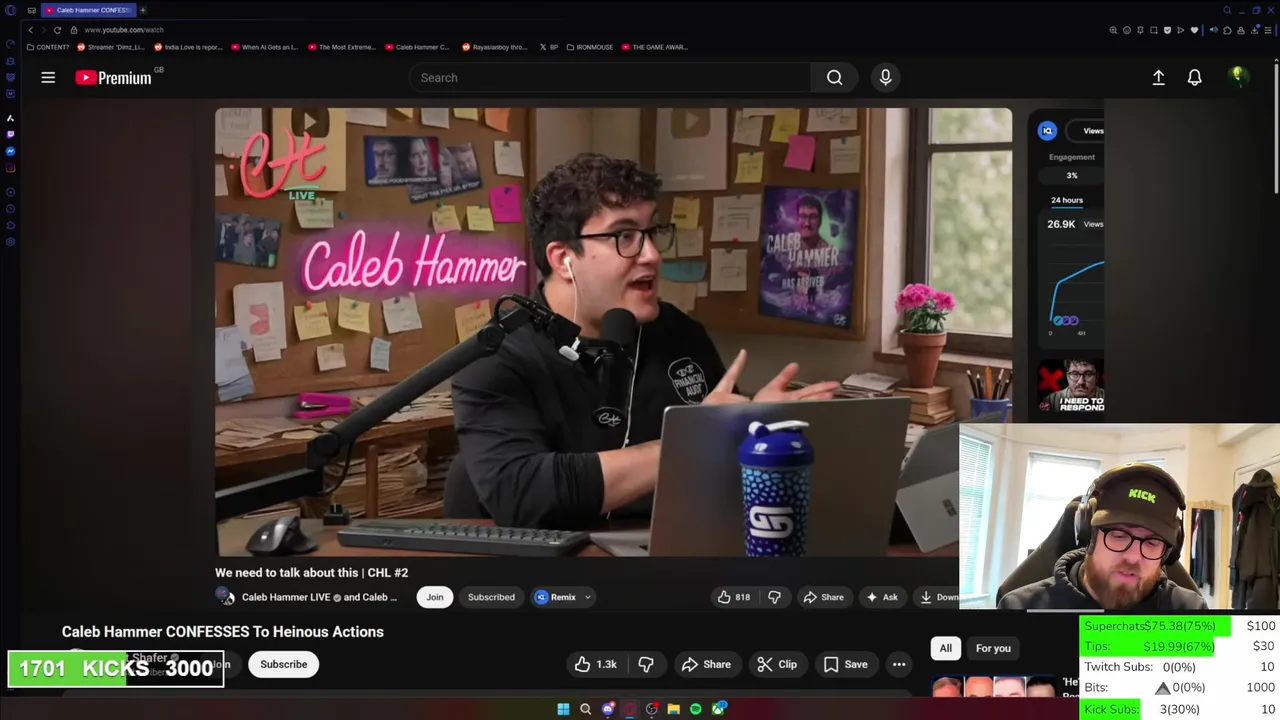The image size is (1280, 720).
Task: Click the white Subscribe button
Action: coord(284,664)
